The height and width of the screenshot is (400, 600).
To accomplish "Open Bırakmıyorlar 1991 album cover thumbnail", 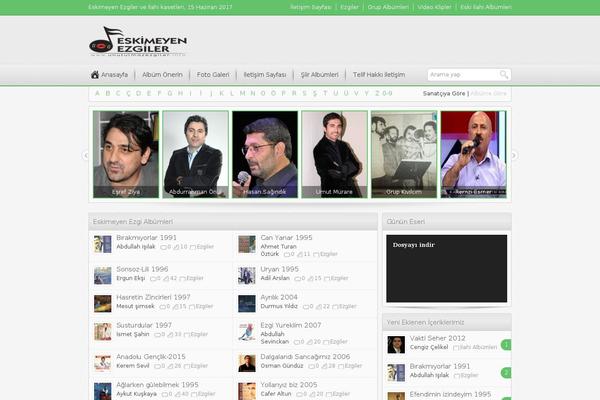I will [103, 244].
